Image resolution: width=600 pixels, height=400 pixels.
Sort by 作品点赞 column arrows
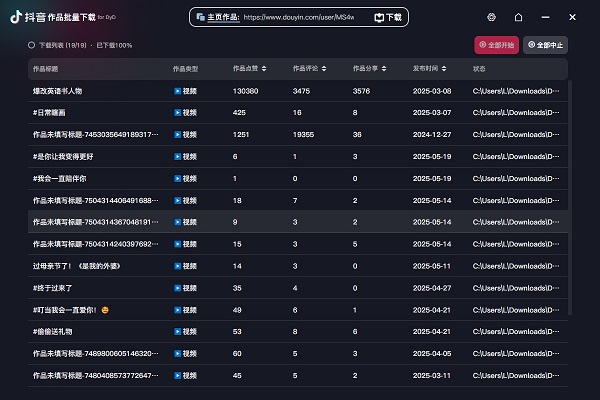(264, 69)
